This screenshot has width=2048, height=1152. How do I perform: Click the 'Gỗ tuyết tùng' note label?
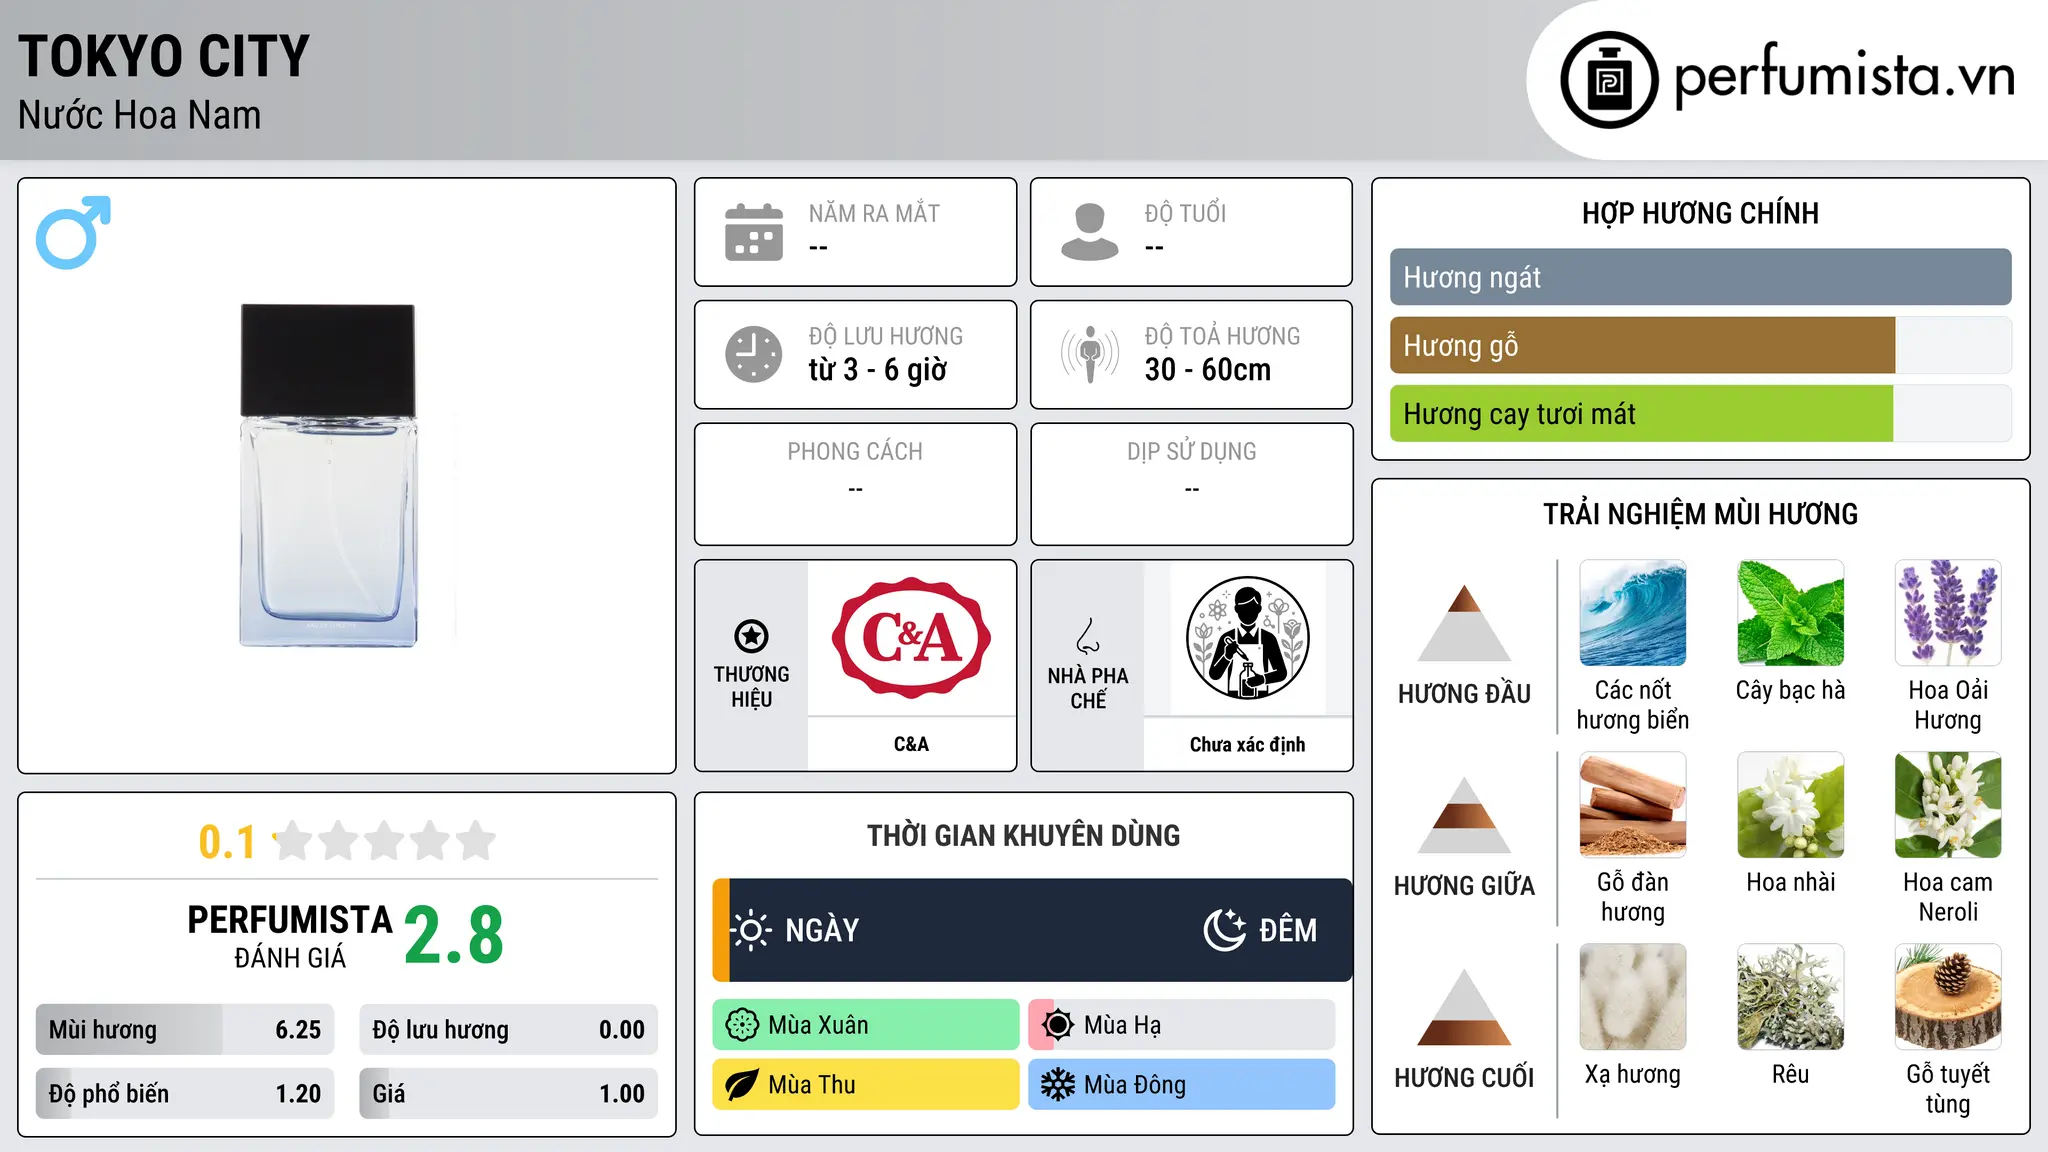point(1948,1089)
